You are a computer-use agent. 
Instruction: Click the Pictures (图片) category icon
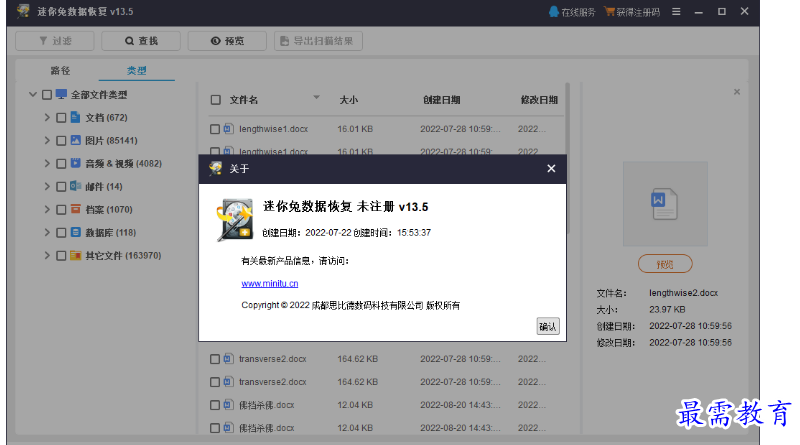(x=76, y=140)
